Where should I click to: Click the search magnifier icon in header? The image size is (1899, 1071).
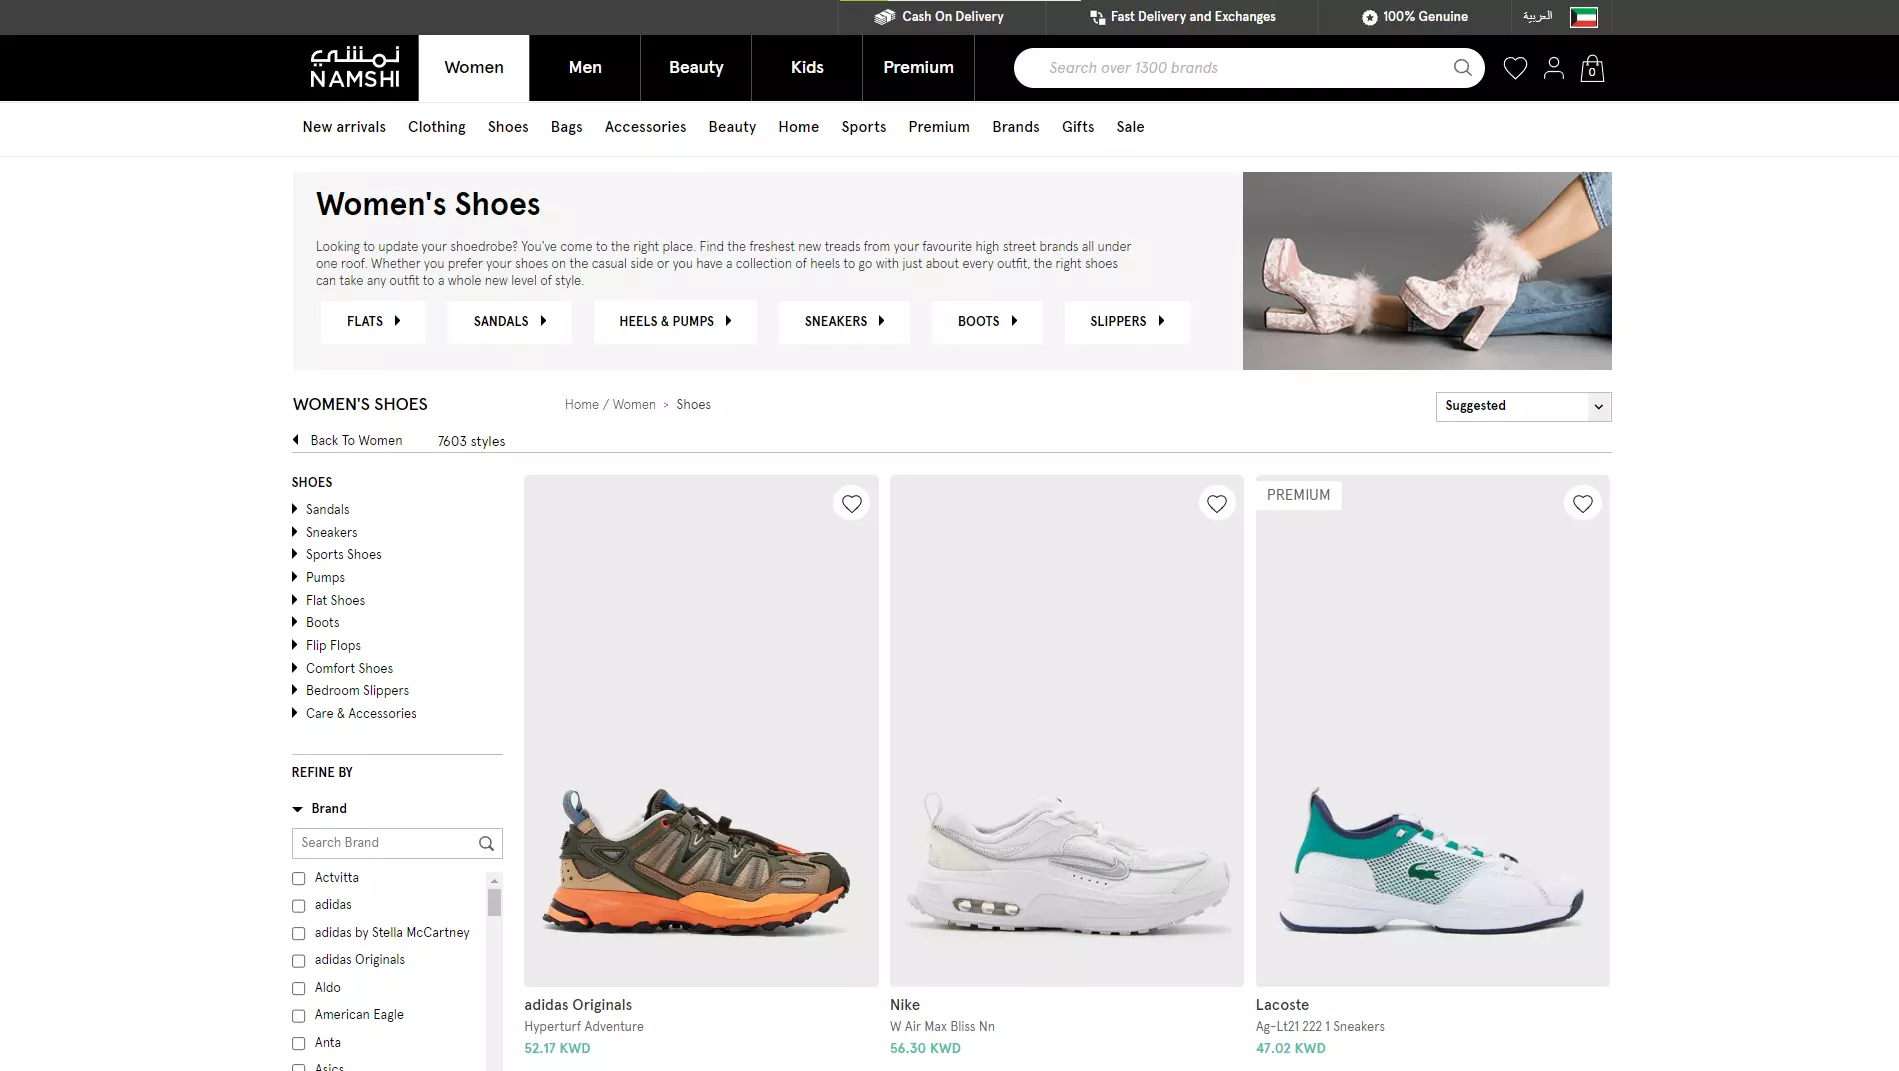pos(1462,68)
